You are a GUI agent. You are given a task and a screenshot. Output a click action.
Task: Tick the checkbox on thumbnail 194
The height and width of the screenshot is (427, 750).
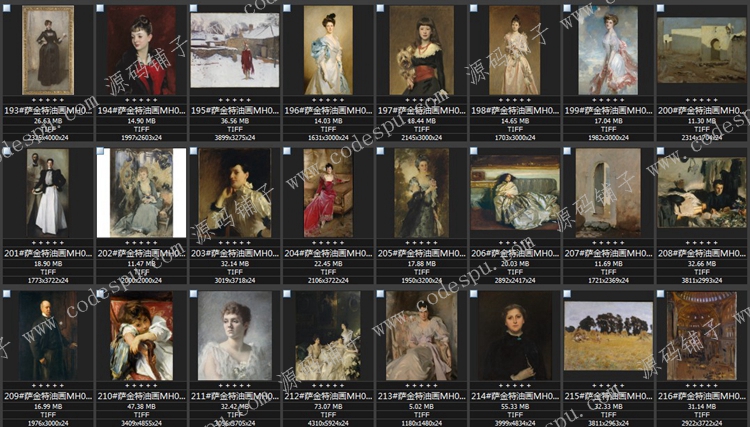click(100, 8)
